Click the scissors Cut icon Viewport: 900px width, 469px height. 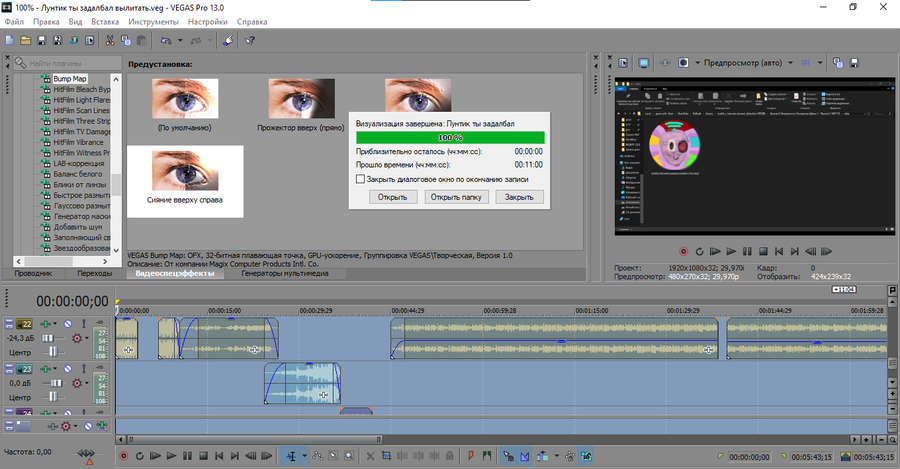[x=110, y=40]
